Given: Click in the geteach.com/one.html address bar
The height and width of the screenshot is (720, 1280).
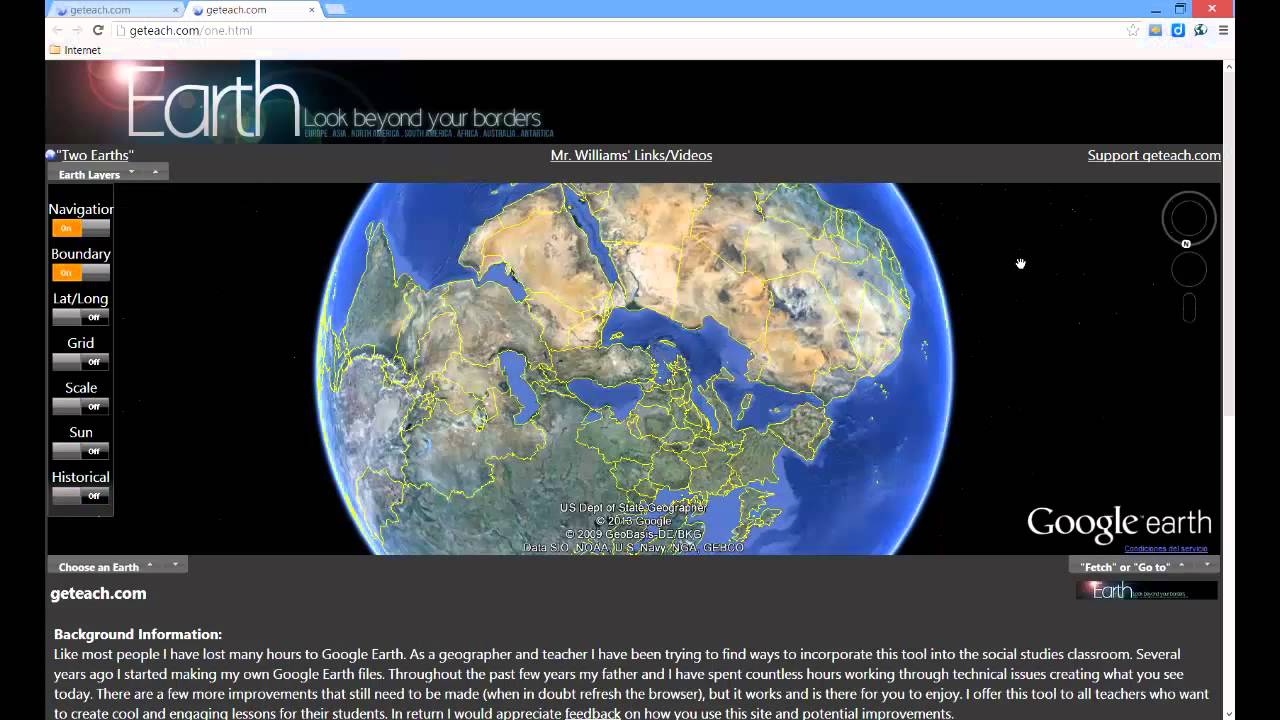Looking at the screenshot, I should 620,30.
